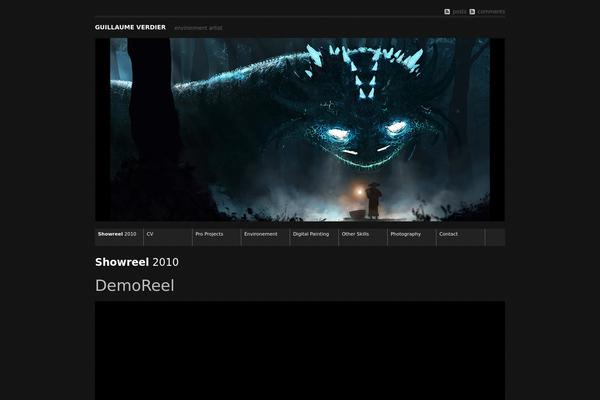Click the environment artist tagline text
600x400 pixels.
pyautogui.click(x=198, y=28)
